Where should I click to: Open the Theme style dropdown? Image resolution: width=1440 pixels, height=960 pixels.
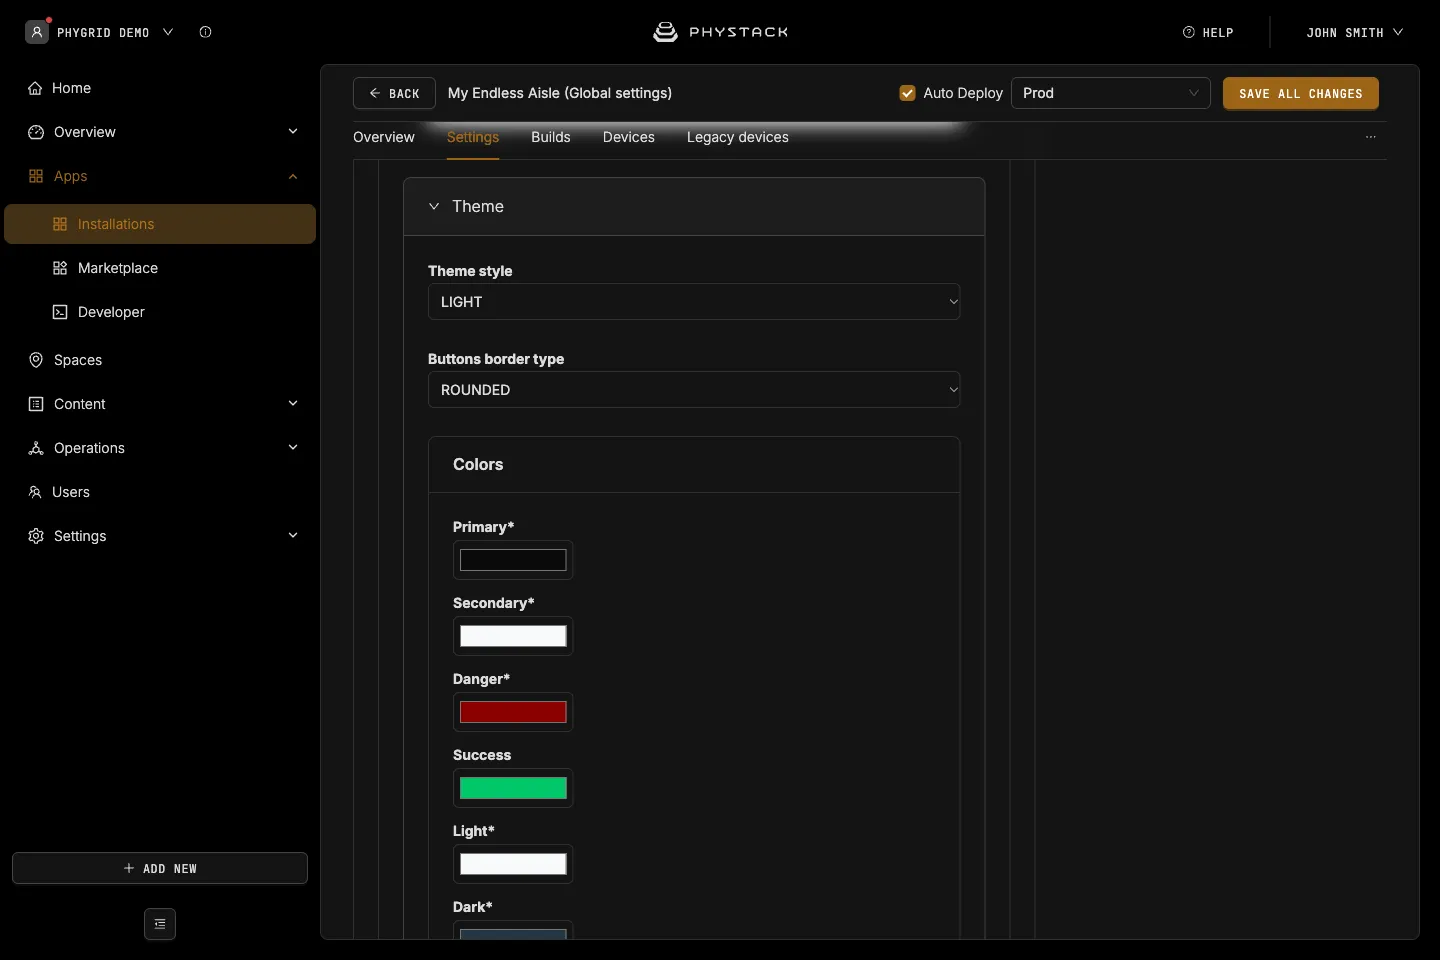[x=694, y=302]
